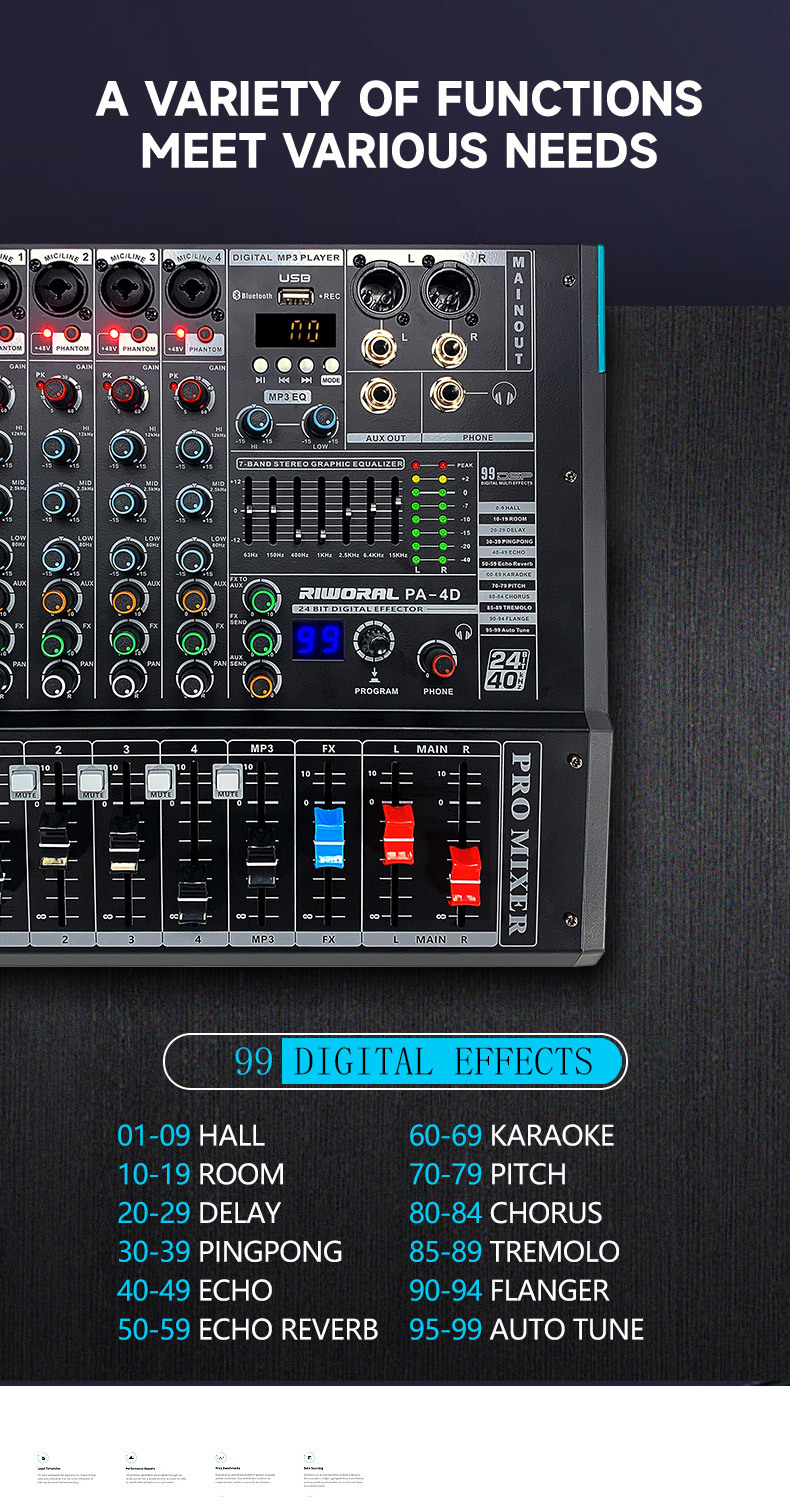
Task: Click the '30-39 PINGPONG' effect entry
Action: [230, 1251]
